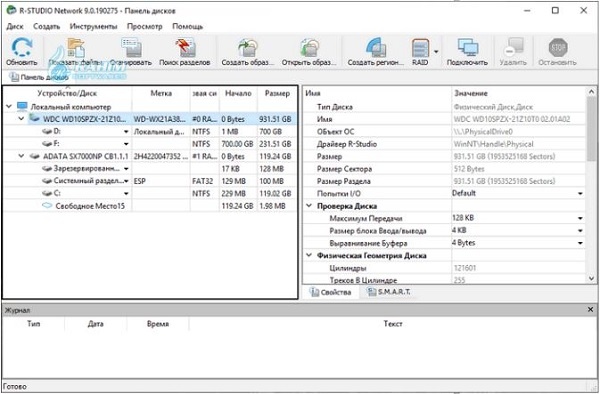Open dropdown arrow next to Системный раздел
The height and width of the screenshot is (394, 600).
pos(126,181)
